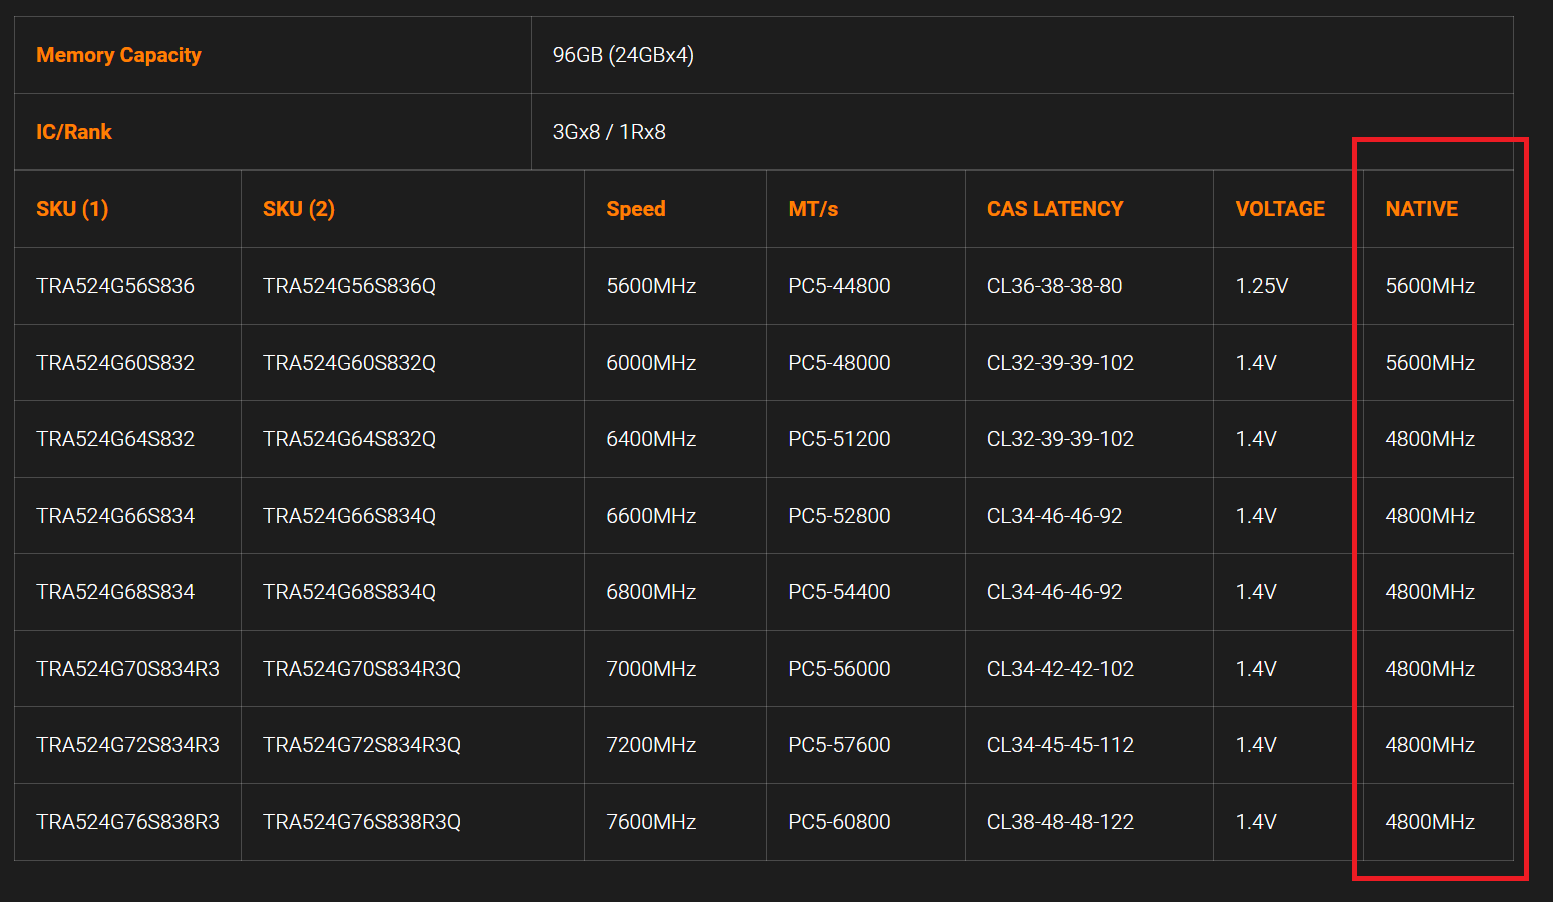Select SKU cell TRA524G72S834R3
Image resolution: width=1553 pixels, height=902 pixels.
[128, 745]
